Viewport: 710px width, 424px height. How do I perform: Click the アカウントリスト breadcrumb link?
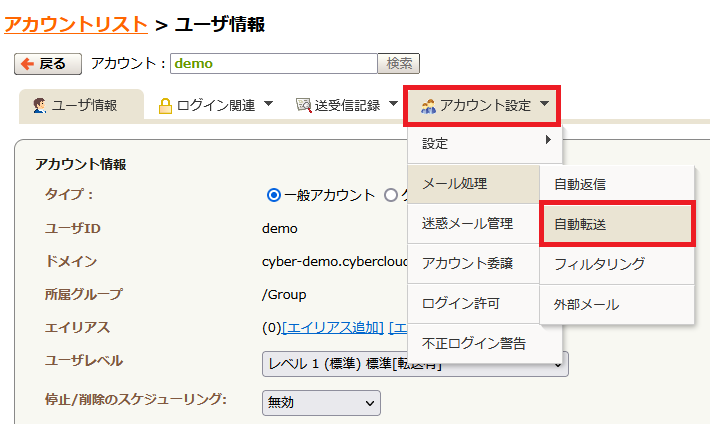76,24
